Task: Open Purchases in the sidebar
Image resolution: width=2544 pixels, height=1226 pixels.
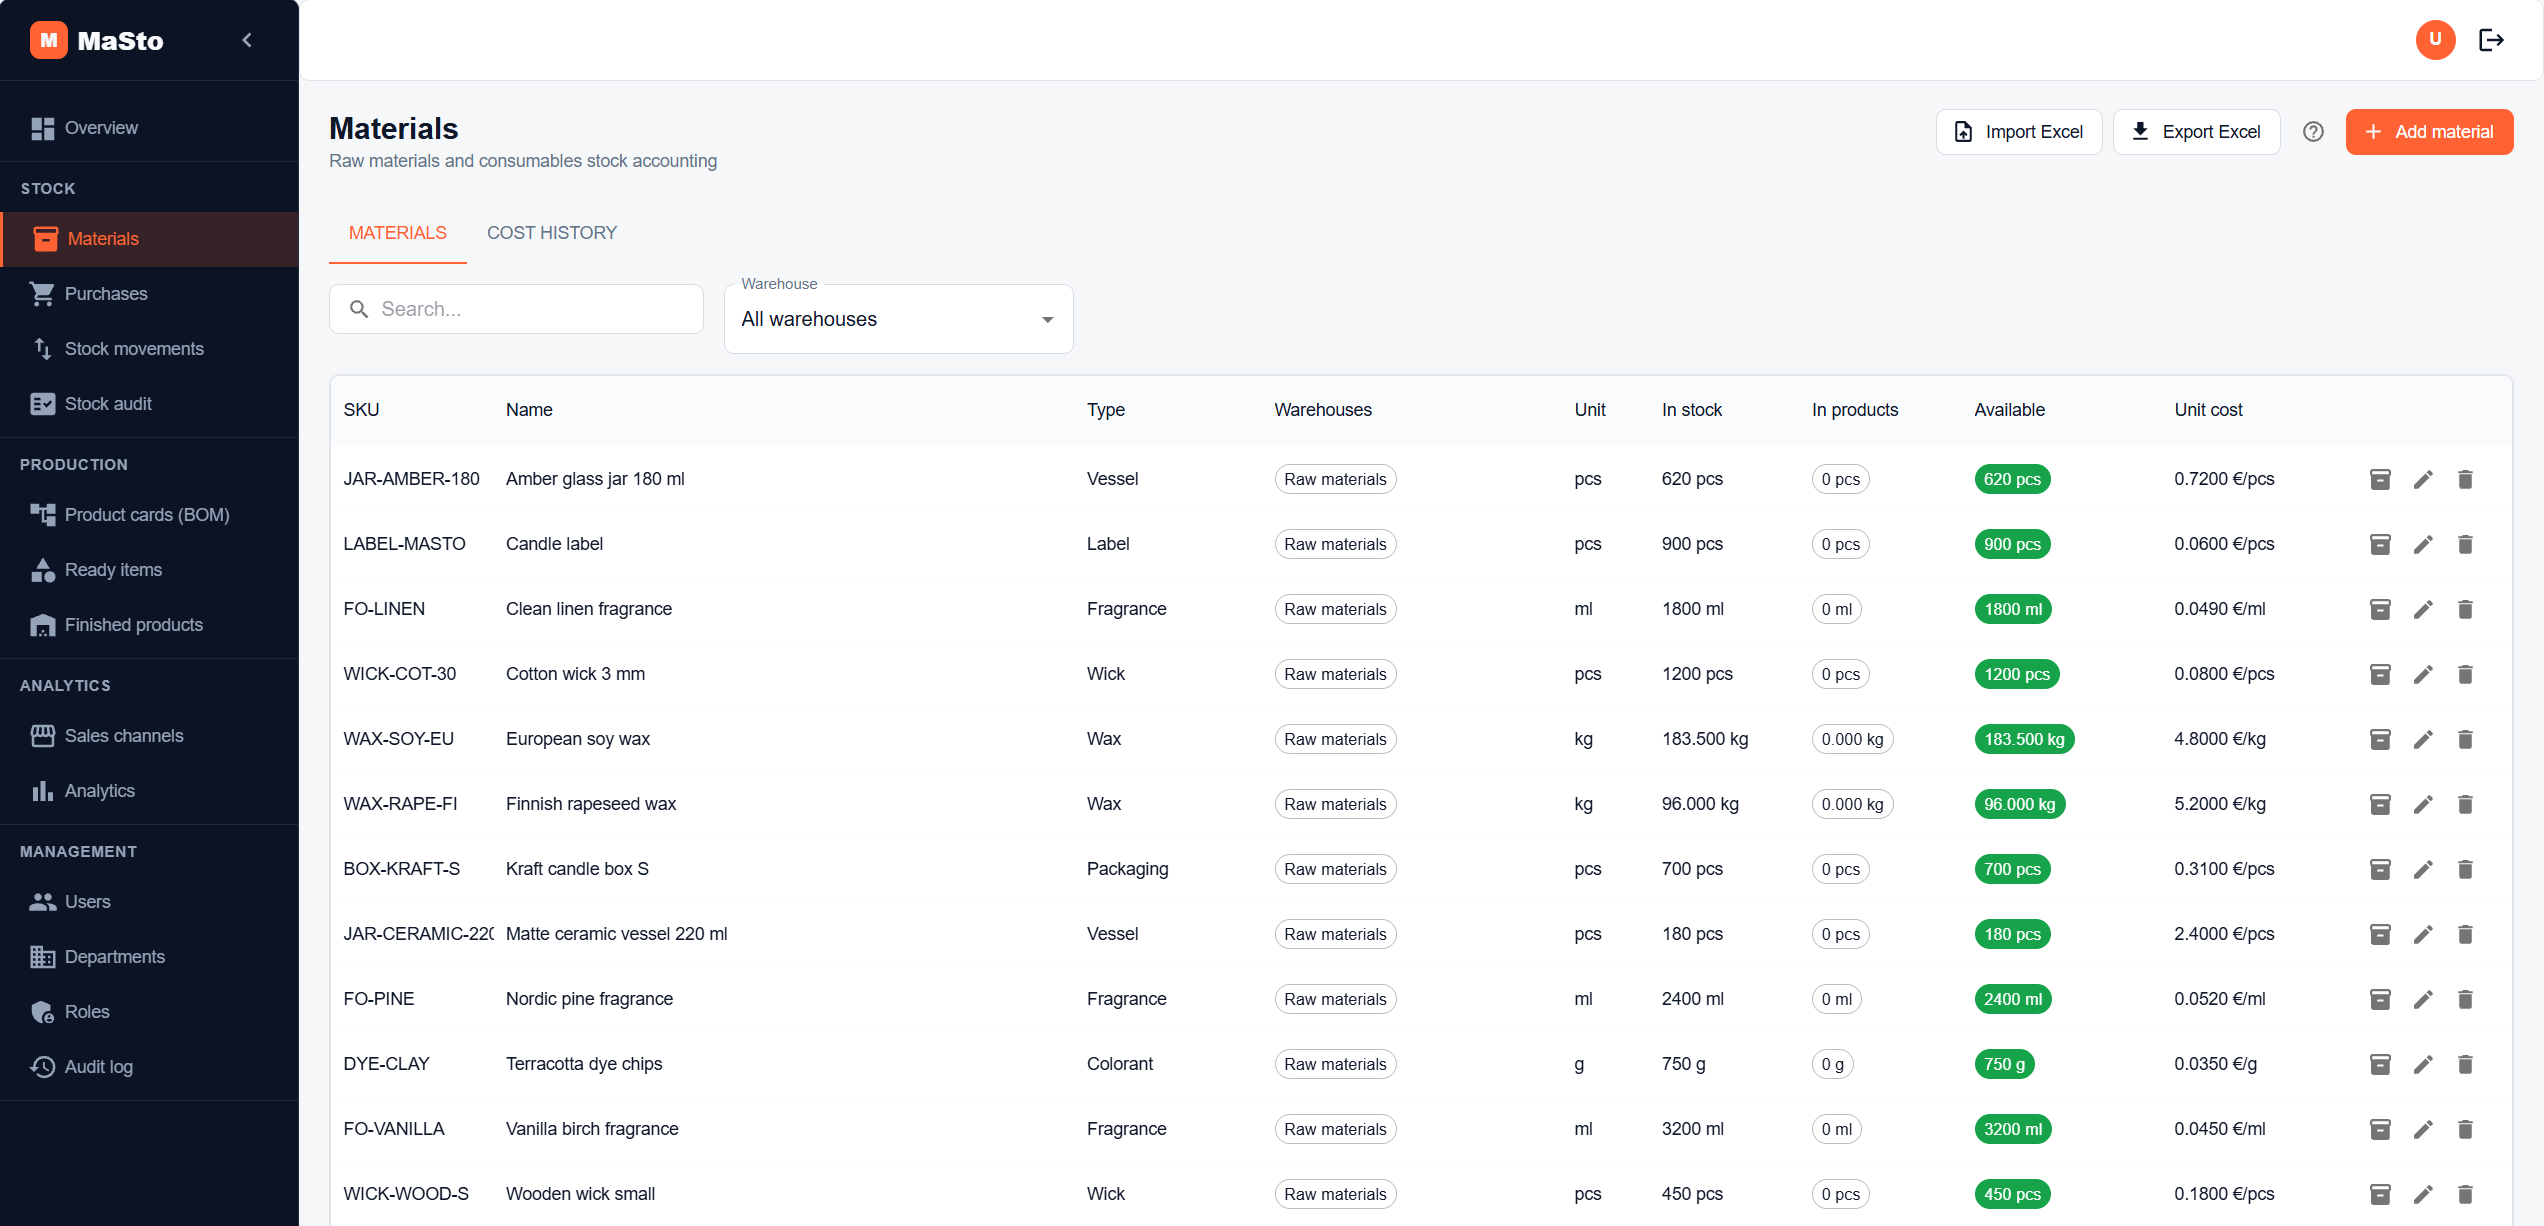Action: 150,294
